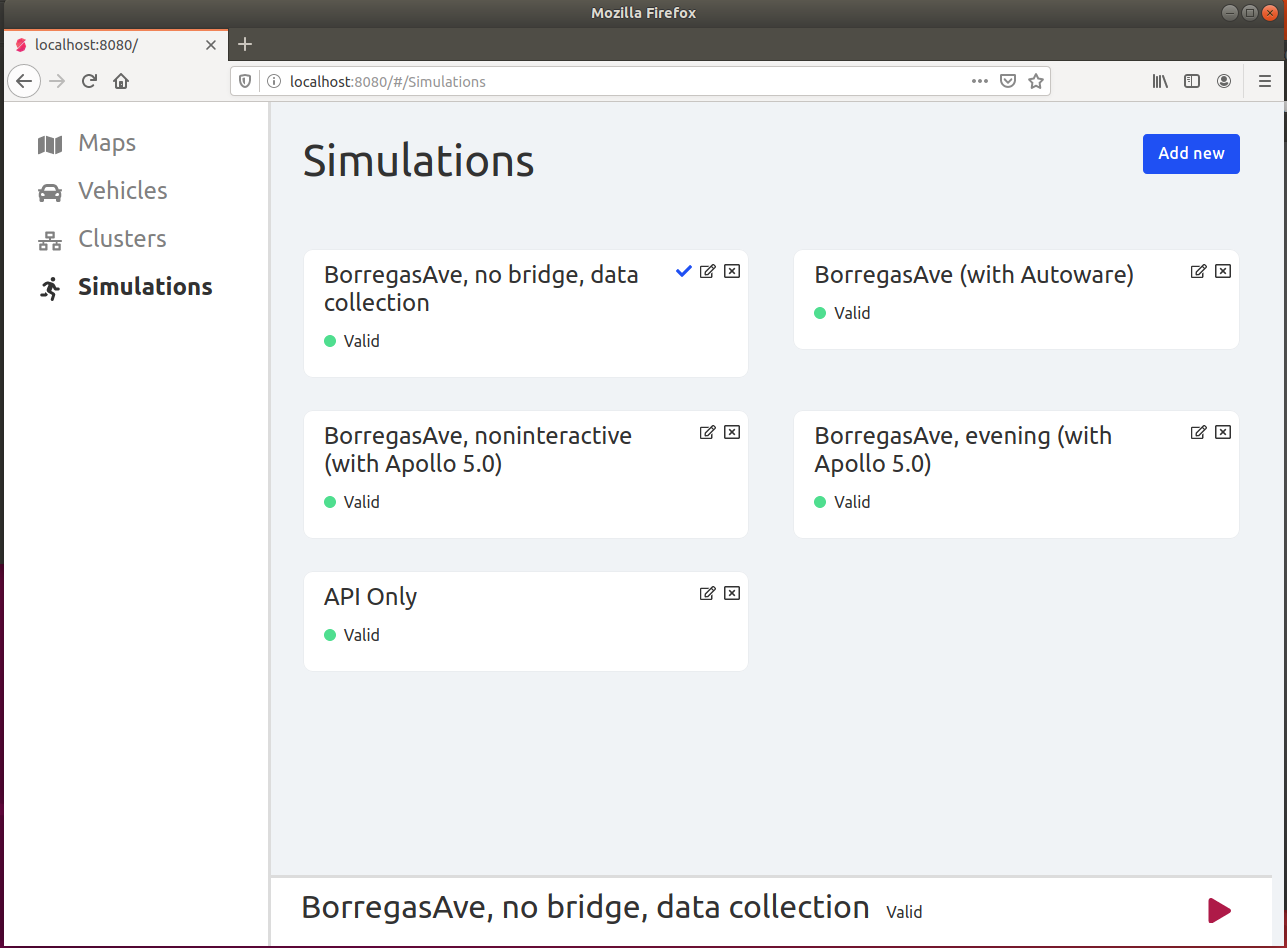Click the reload page icon

point(88,81)
